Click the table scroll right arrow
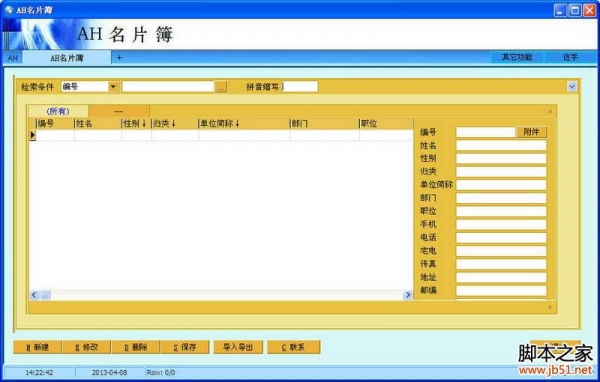The image size is (600, 382). coord(408,295)
